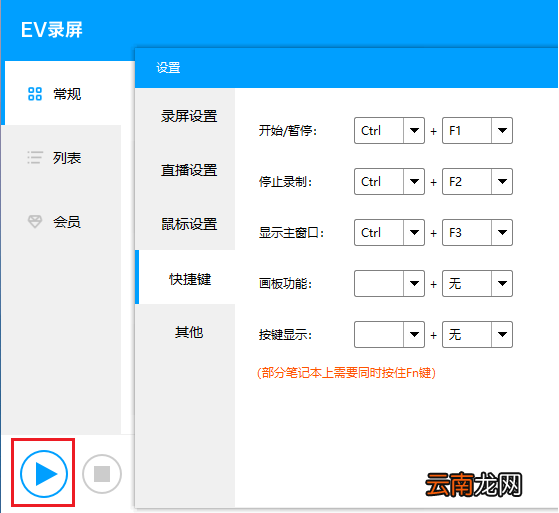The width and height of the screenshot is (559, 513).
Task: Switch to 直播设置 settings section
Action: (x=185, y=170)
